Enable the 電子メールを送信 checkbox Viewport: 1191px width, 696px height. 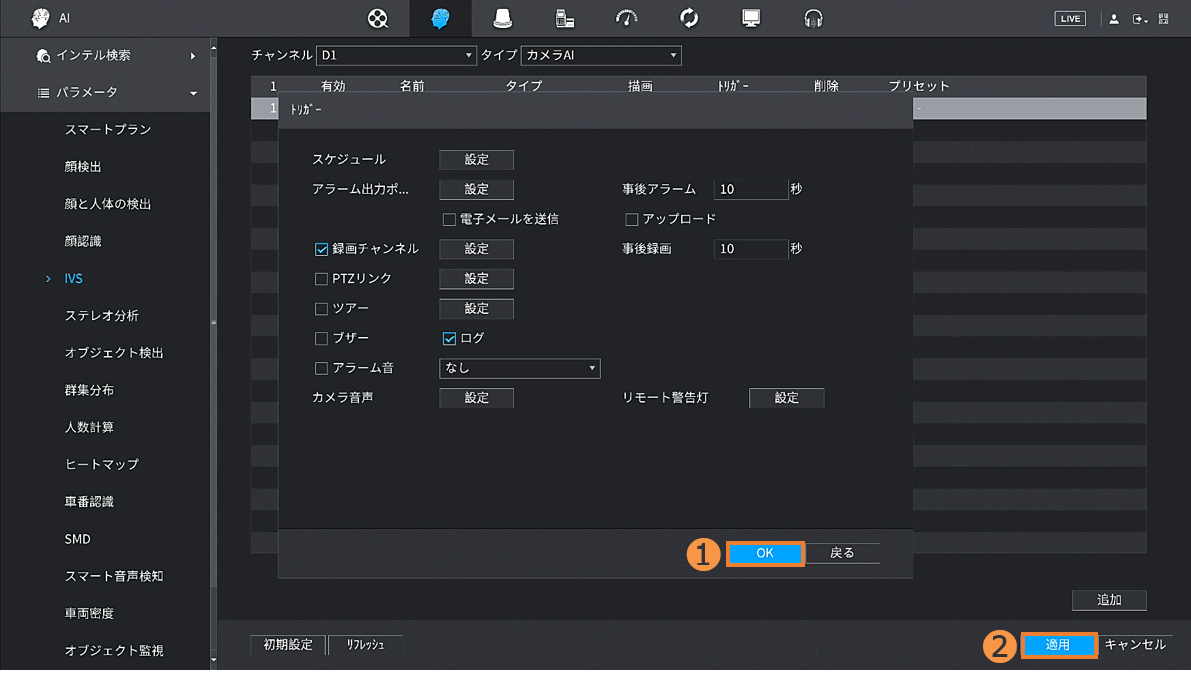(449, 219)
